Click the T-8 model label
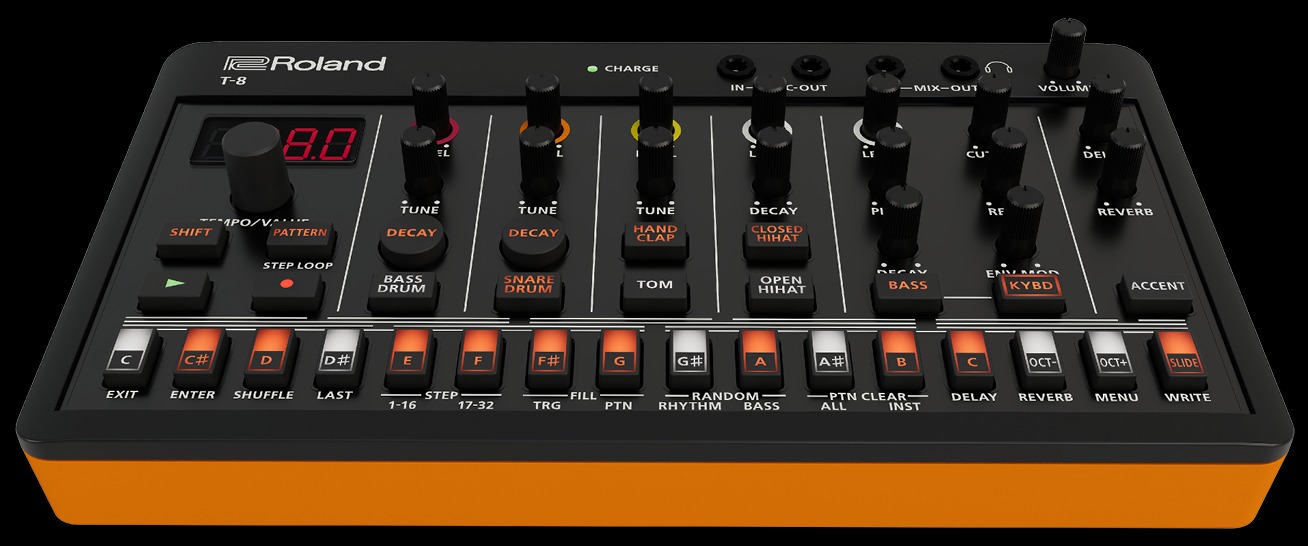The image size is (1308, 546). point(232,83)
